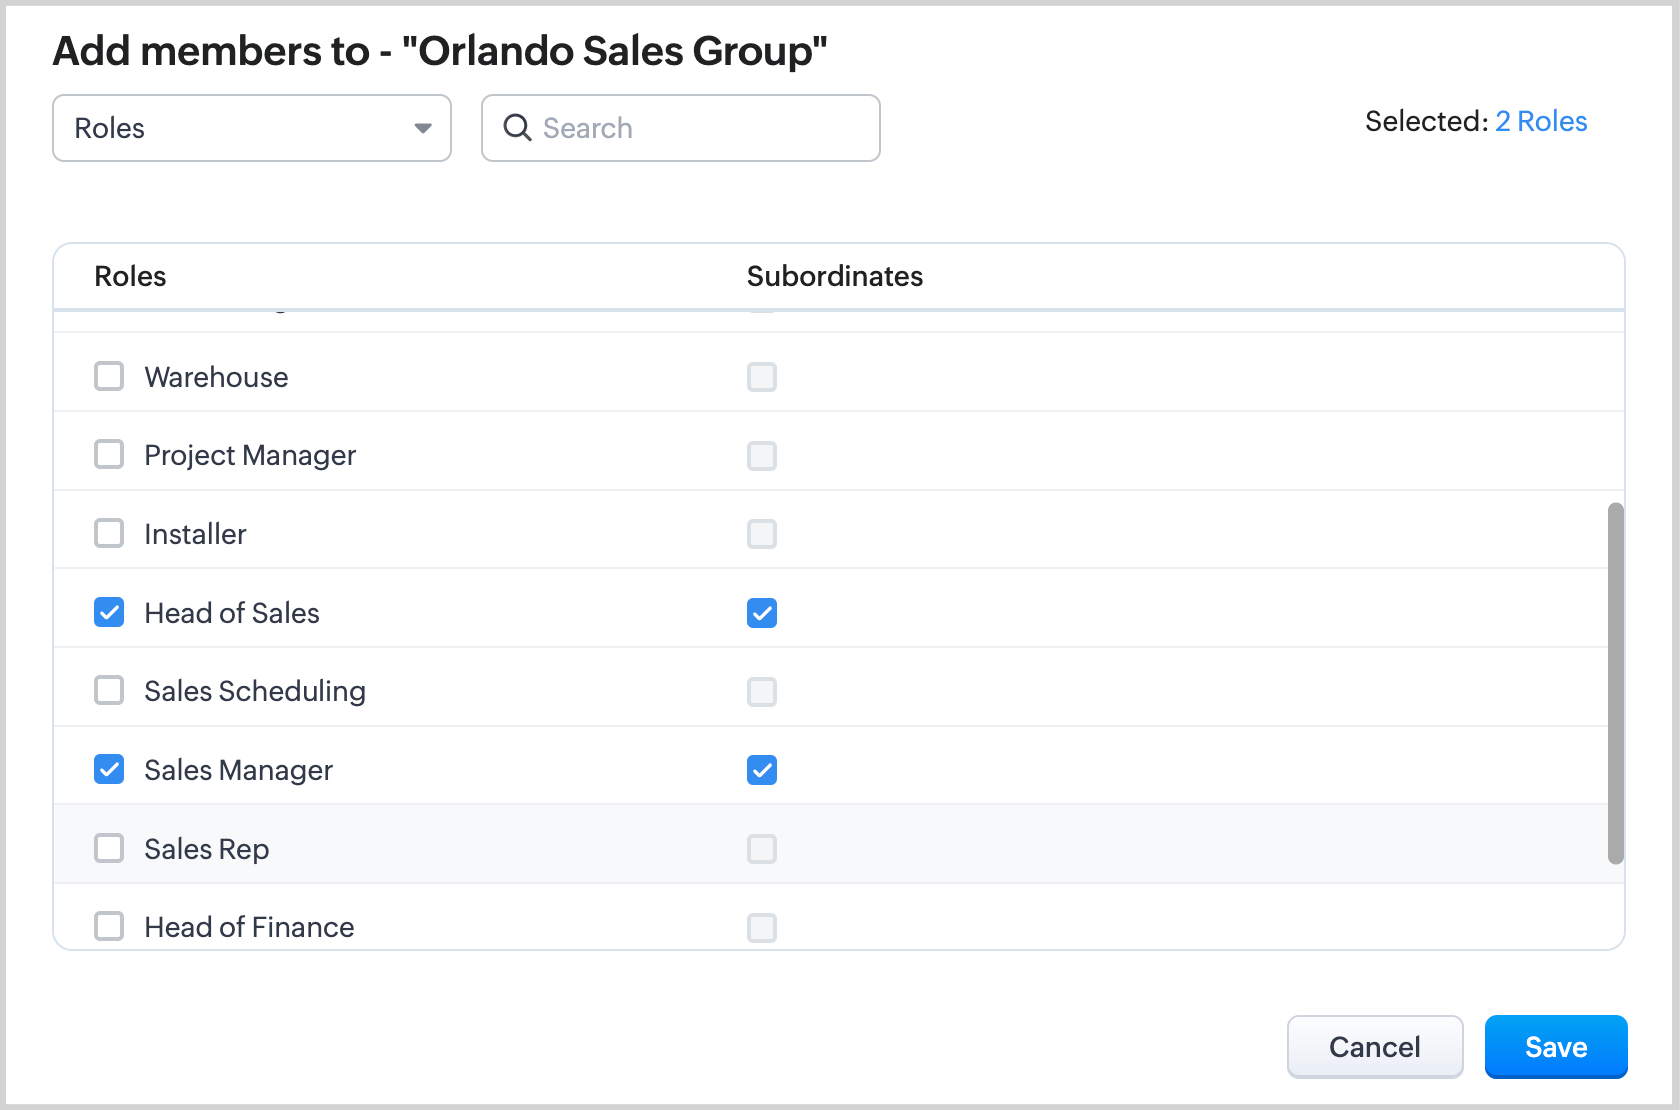Click the roles list vertical scrollbar
Viewport: 1680px width, 1110px height.
tap(1615, 682)
